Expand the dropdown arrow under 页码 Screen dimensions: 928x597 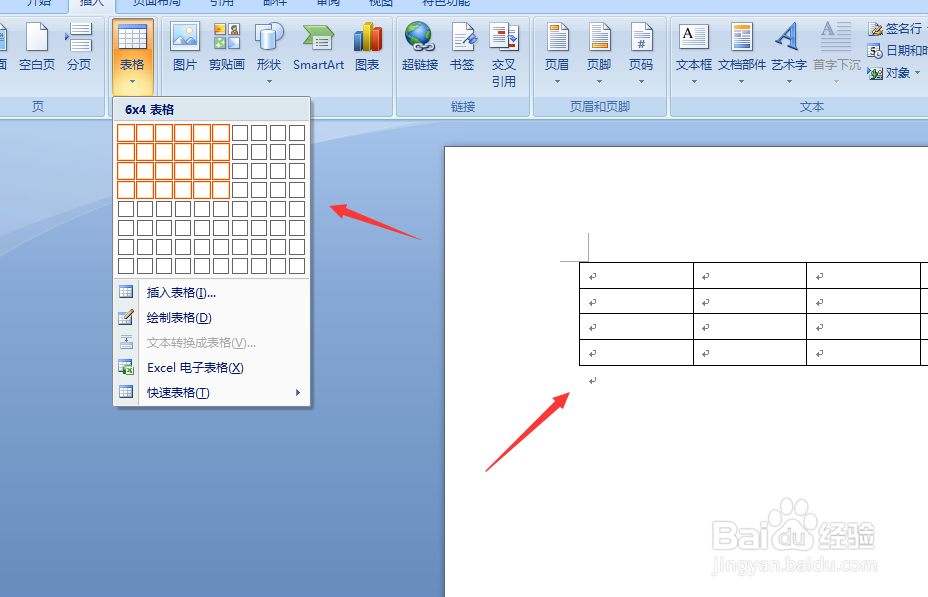pyautogui.click(x=641, y=82)
